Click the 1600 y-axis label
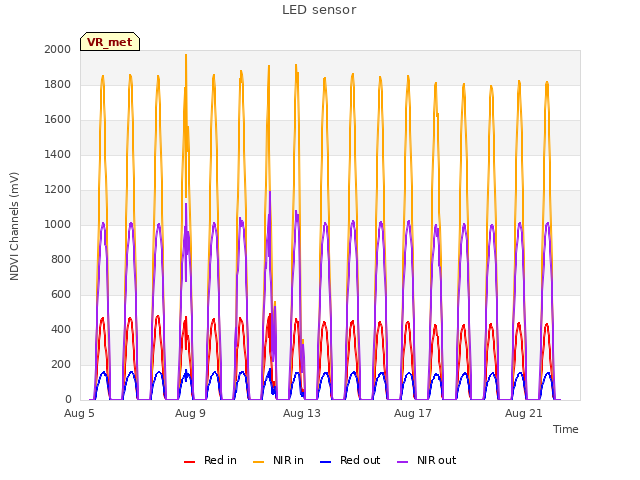This screenshot has height=480, width=640. coord(58,120)
